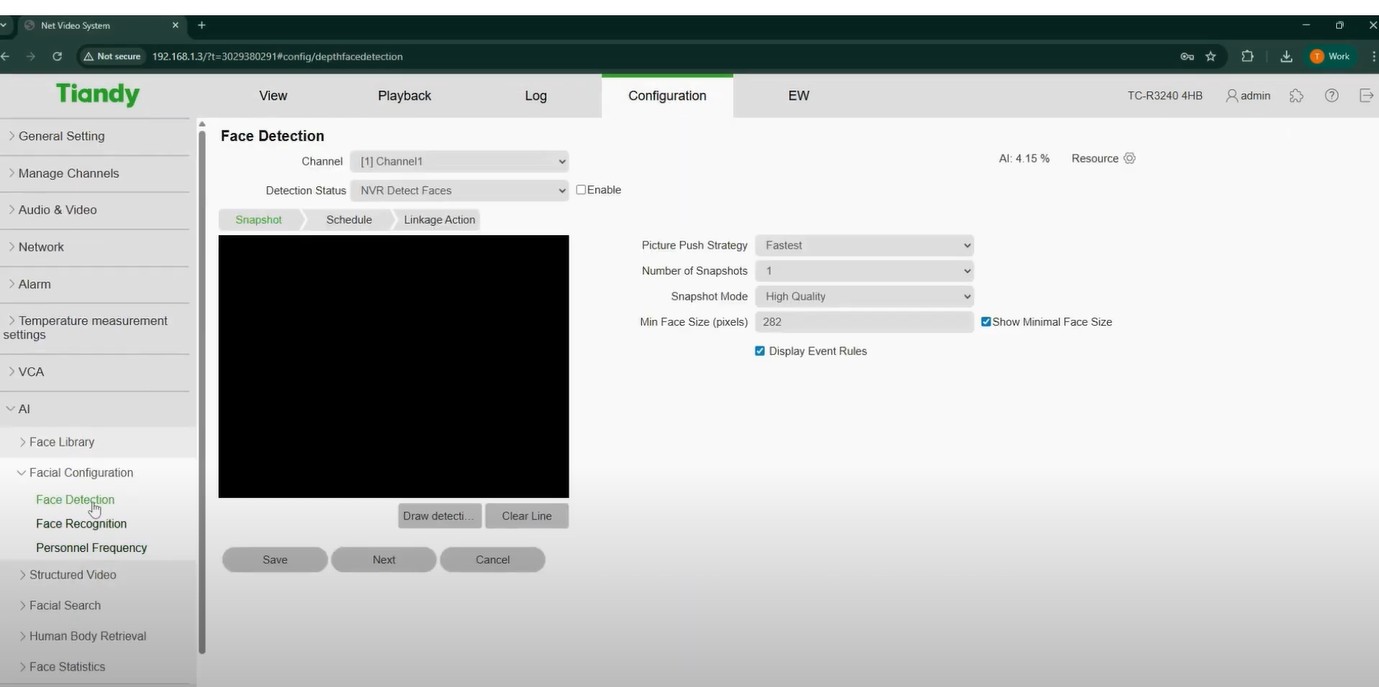Open the Linkage Action tab
The height and width of the screenshot is (687, 1379).
tap(438, 219)
